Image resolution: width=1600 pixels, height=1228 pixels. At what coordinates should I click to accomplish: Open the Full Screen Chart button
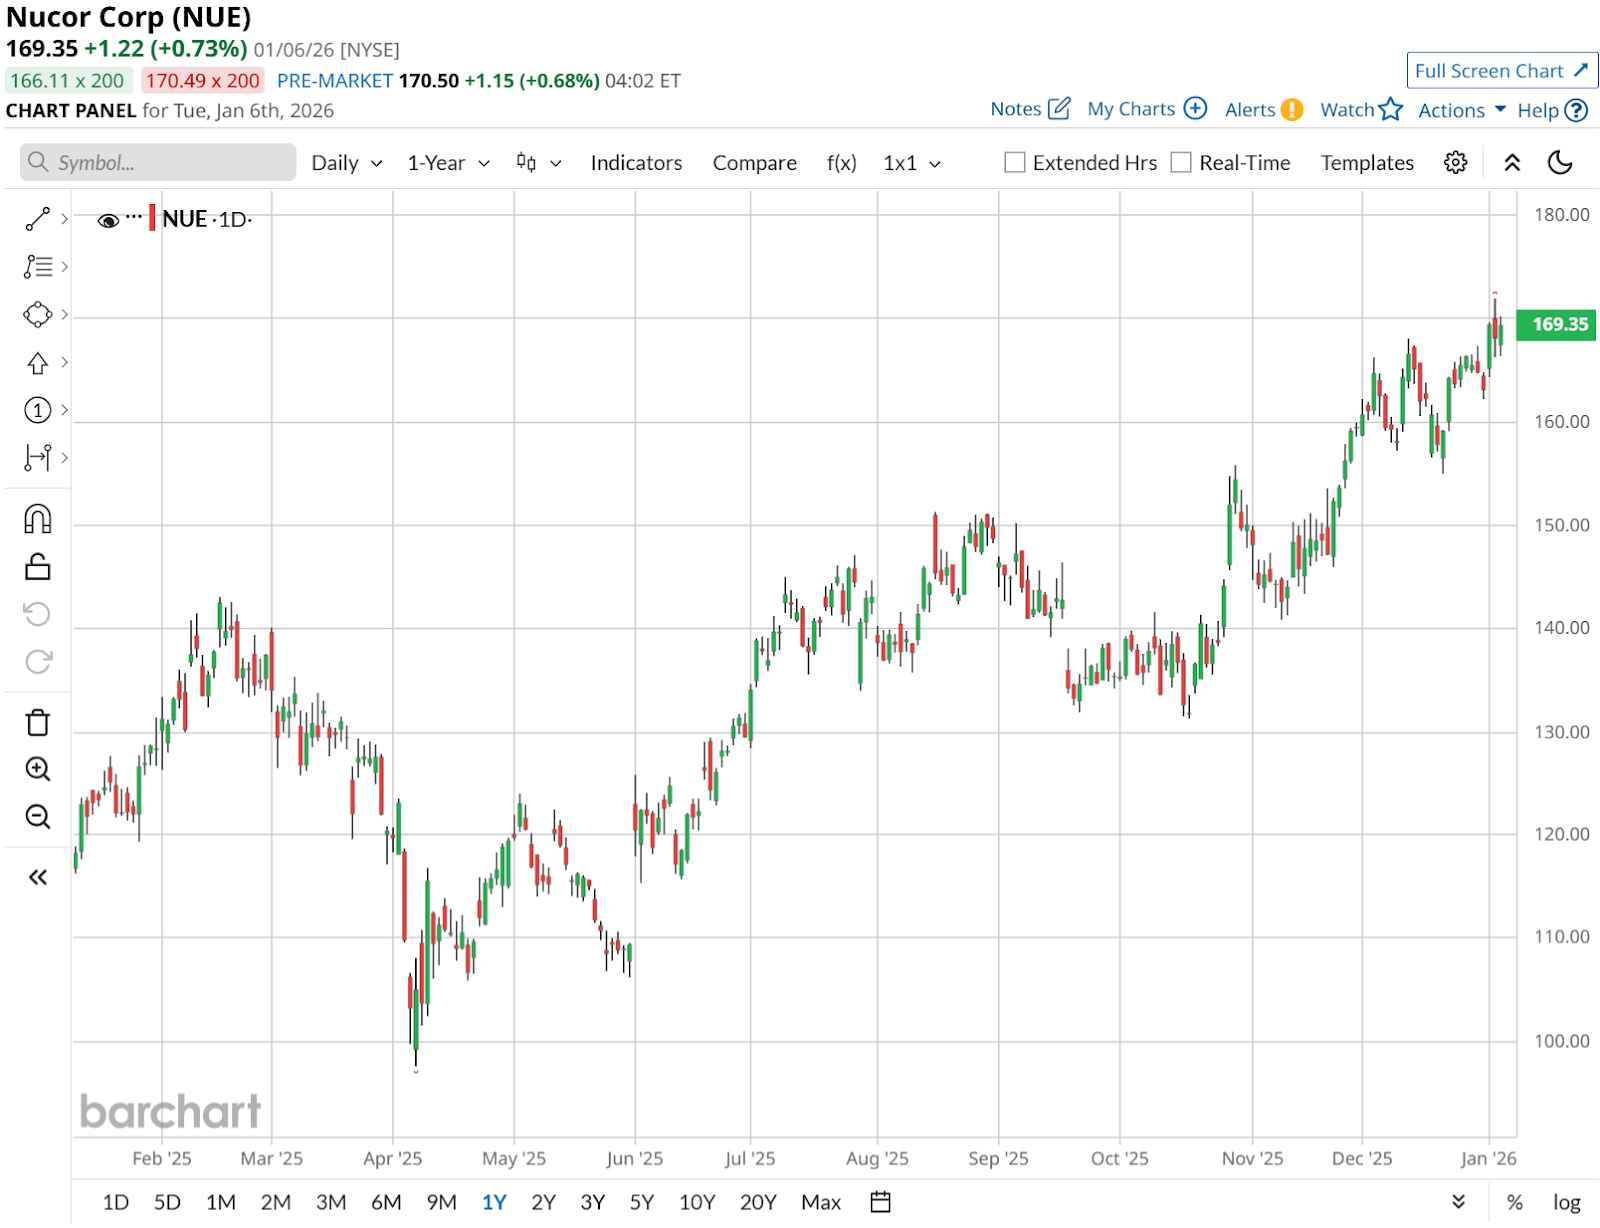click(x=1501, y=71)
